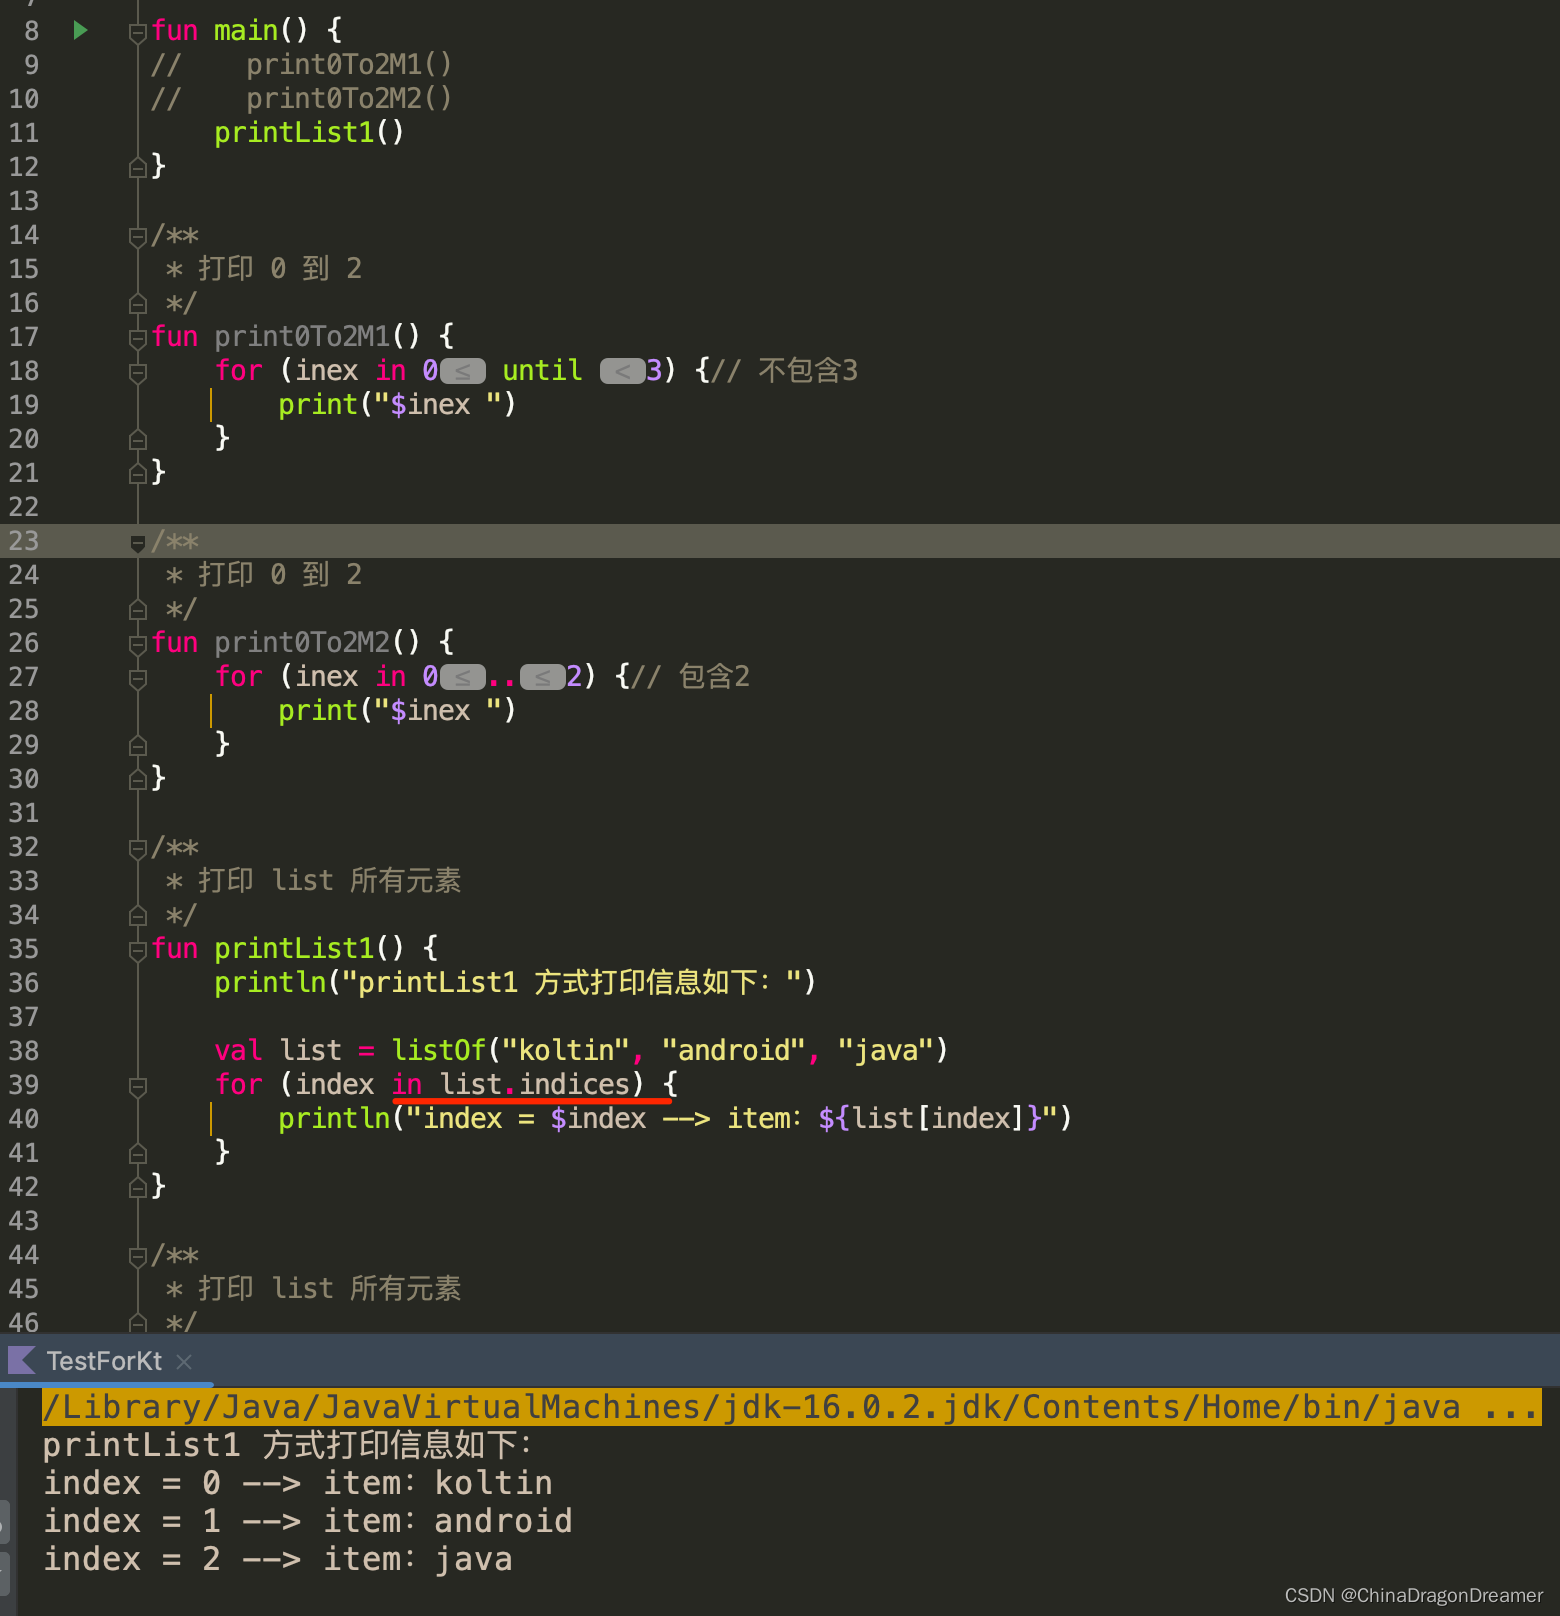Click inlay hint after 0 on line 18
1560x1616 pixels.
pyautogui.click(x=463, y=371)
